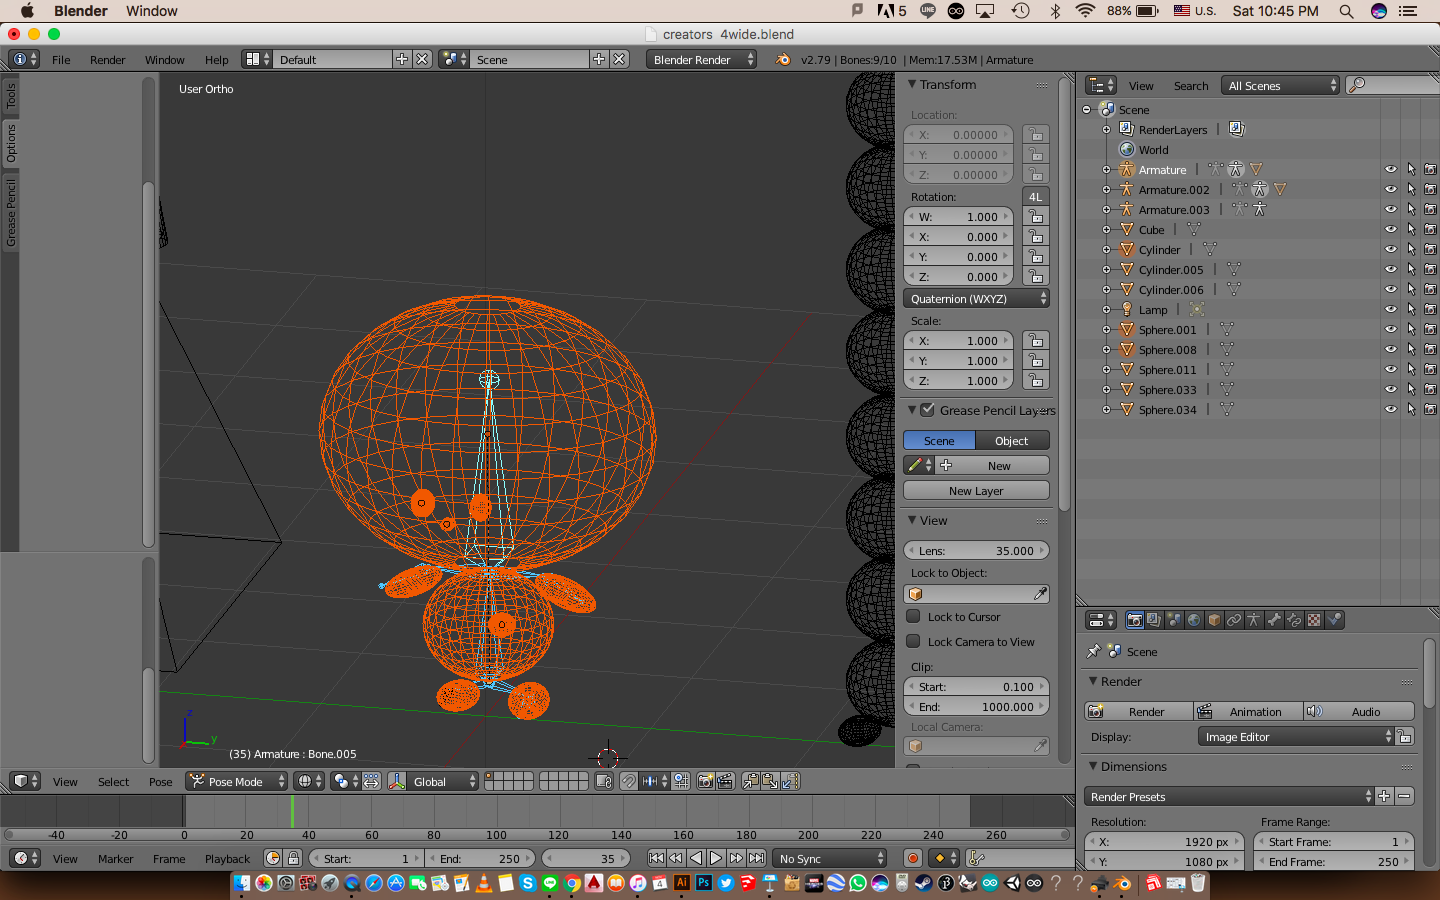The width and height of the screenshot is (1440, 900).
Task: Click the Texture properties checkerboard icon
Action: coord(1314,620)
